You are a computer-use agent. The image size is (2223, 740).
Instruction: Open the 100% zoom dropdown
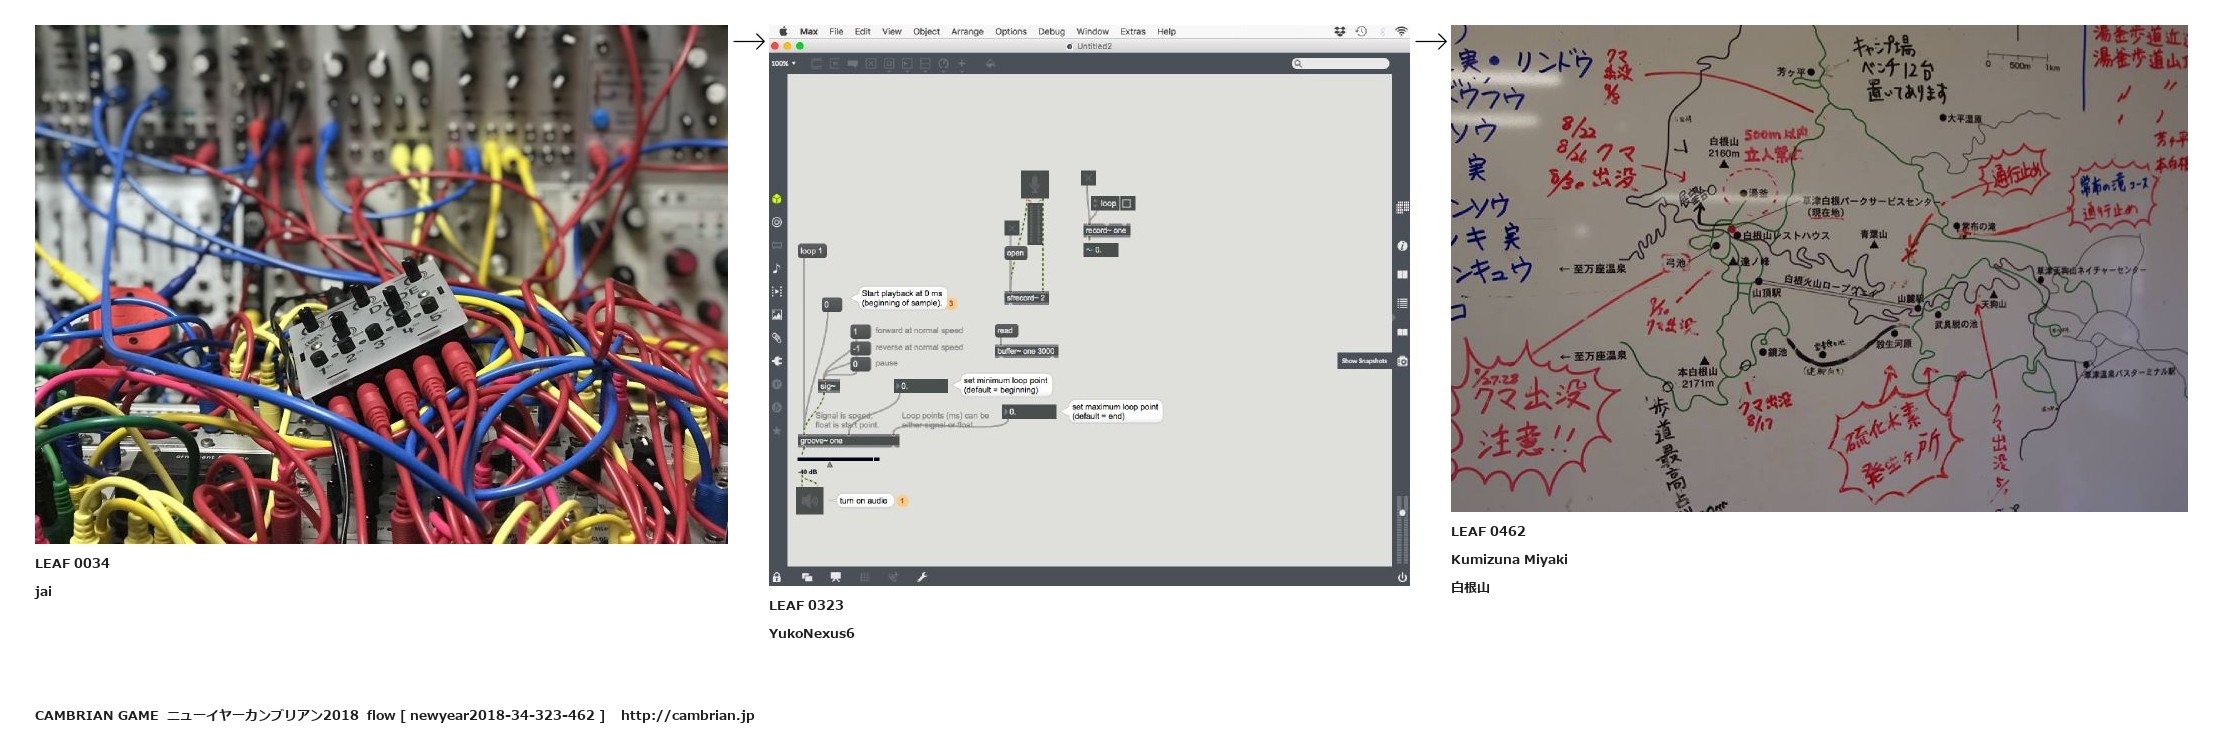[783, 64]
